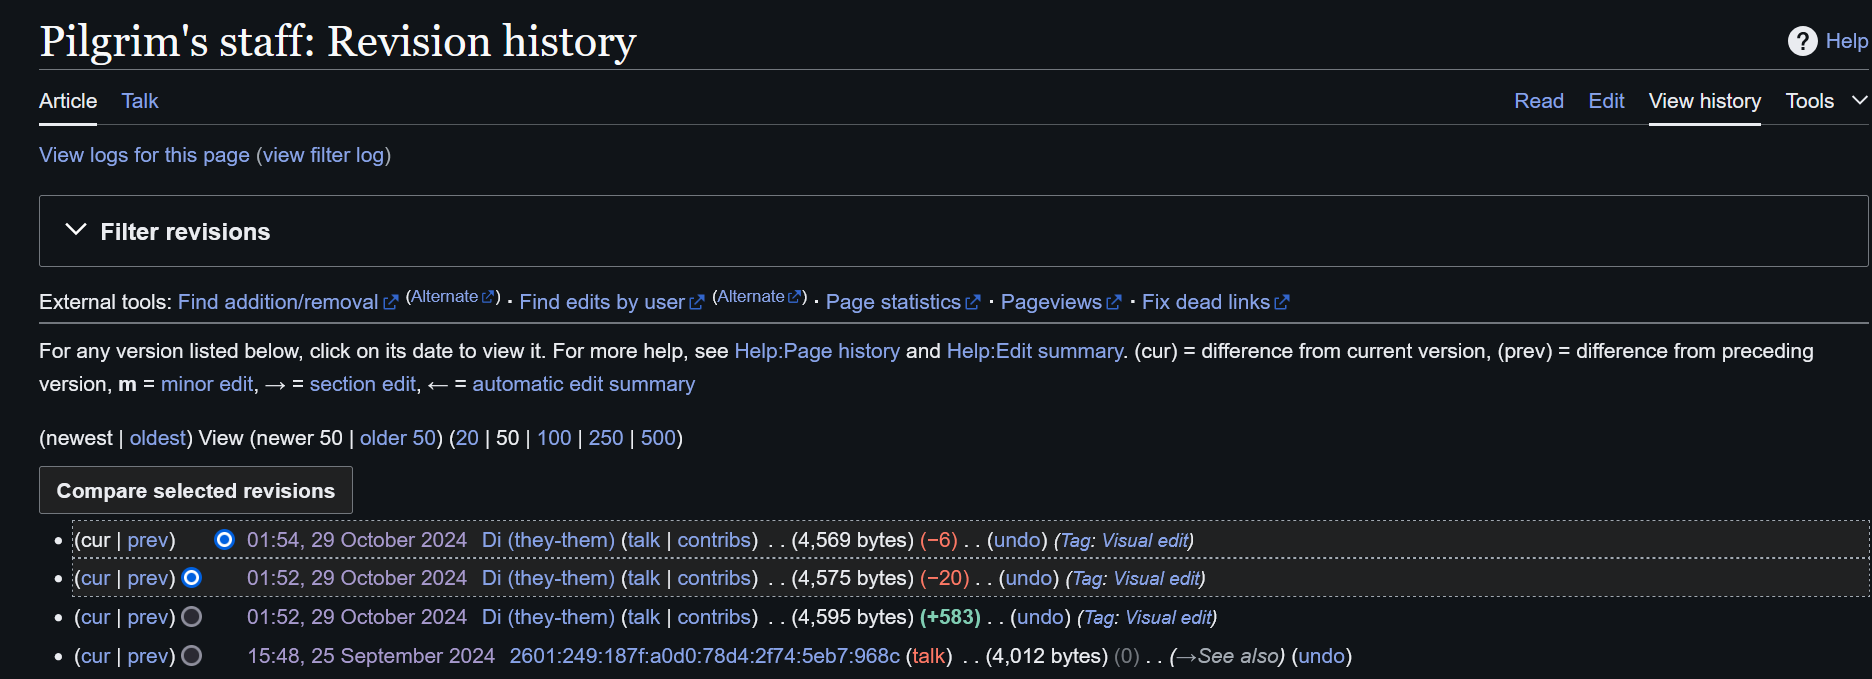Open Help:Edit summary link
Screen dimensions: 1872x679
pyautogui.click(x=1035, y=351)
